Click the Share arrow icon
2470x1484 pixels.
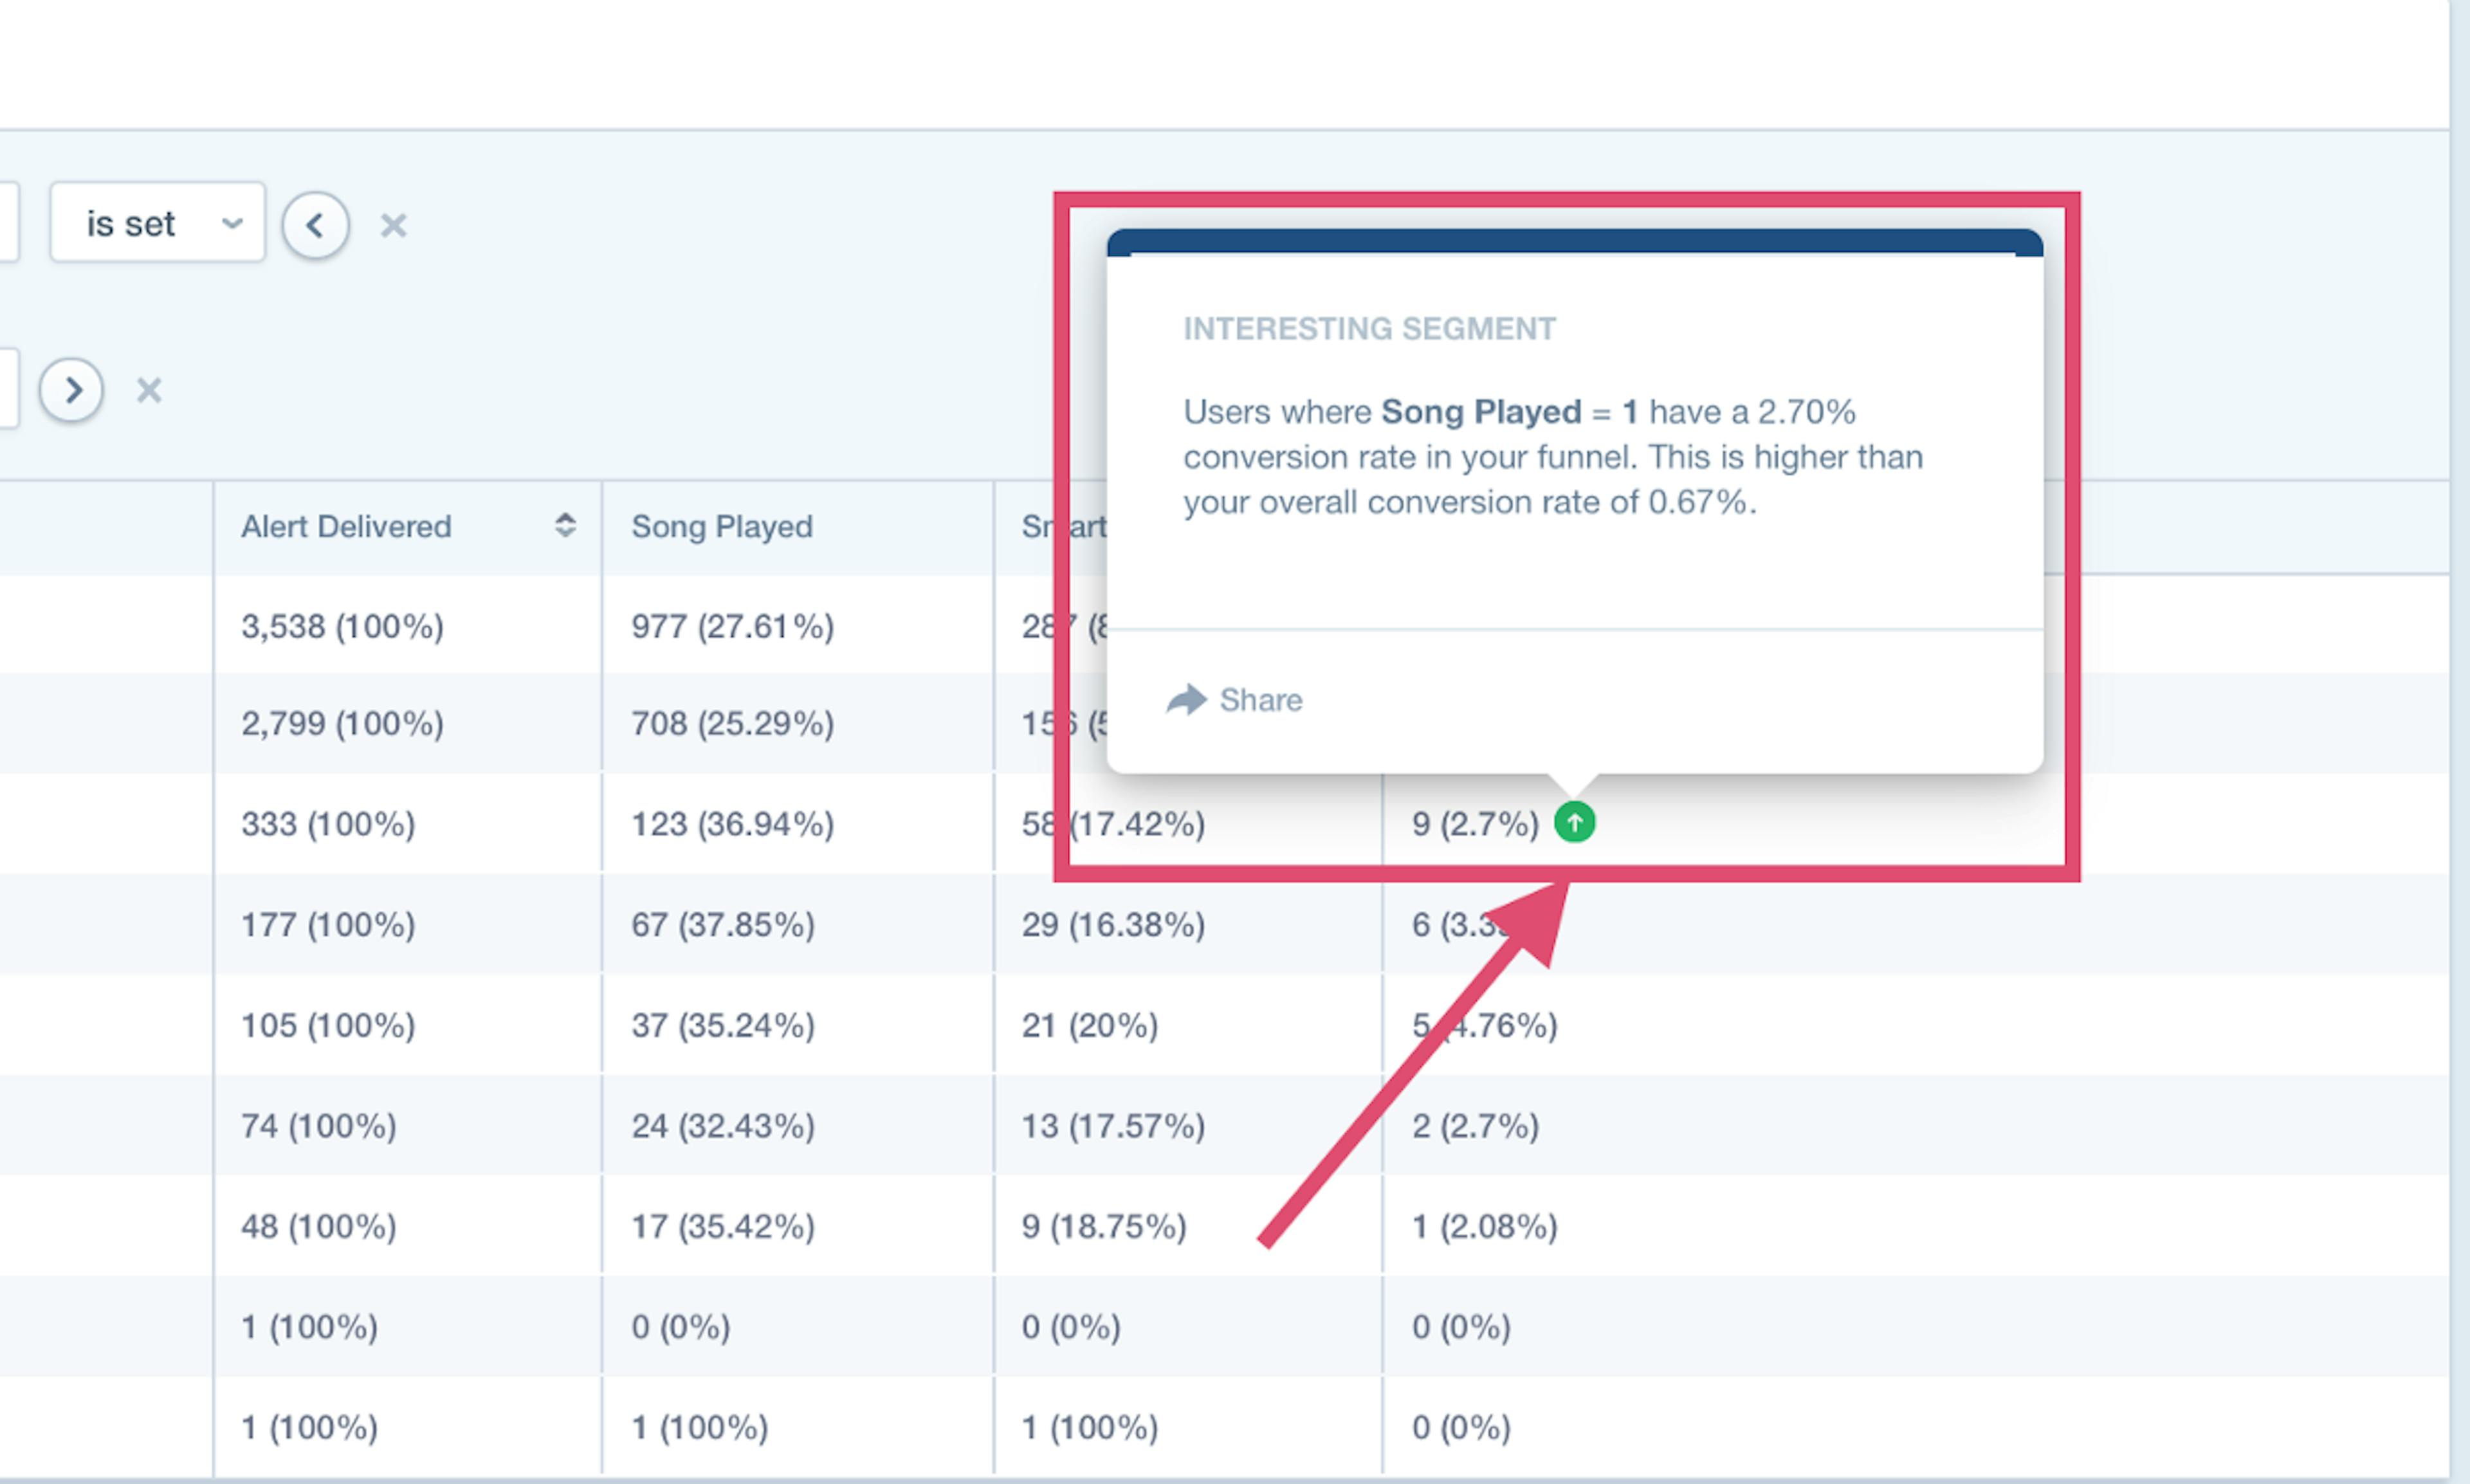(1186, 700)
